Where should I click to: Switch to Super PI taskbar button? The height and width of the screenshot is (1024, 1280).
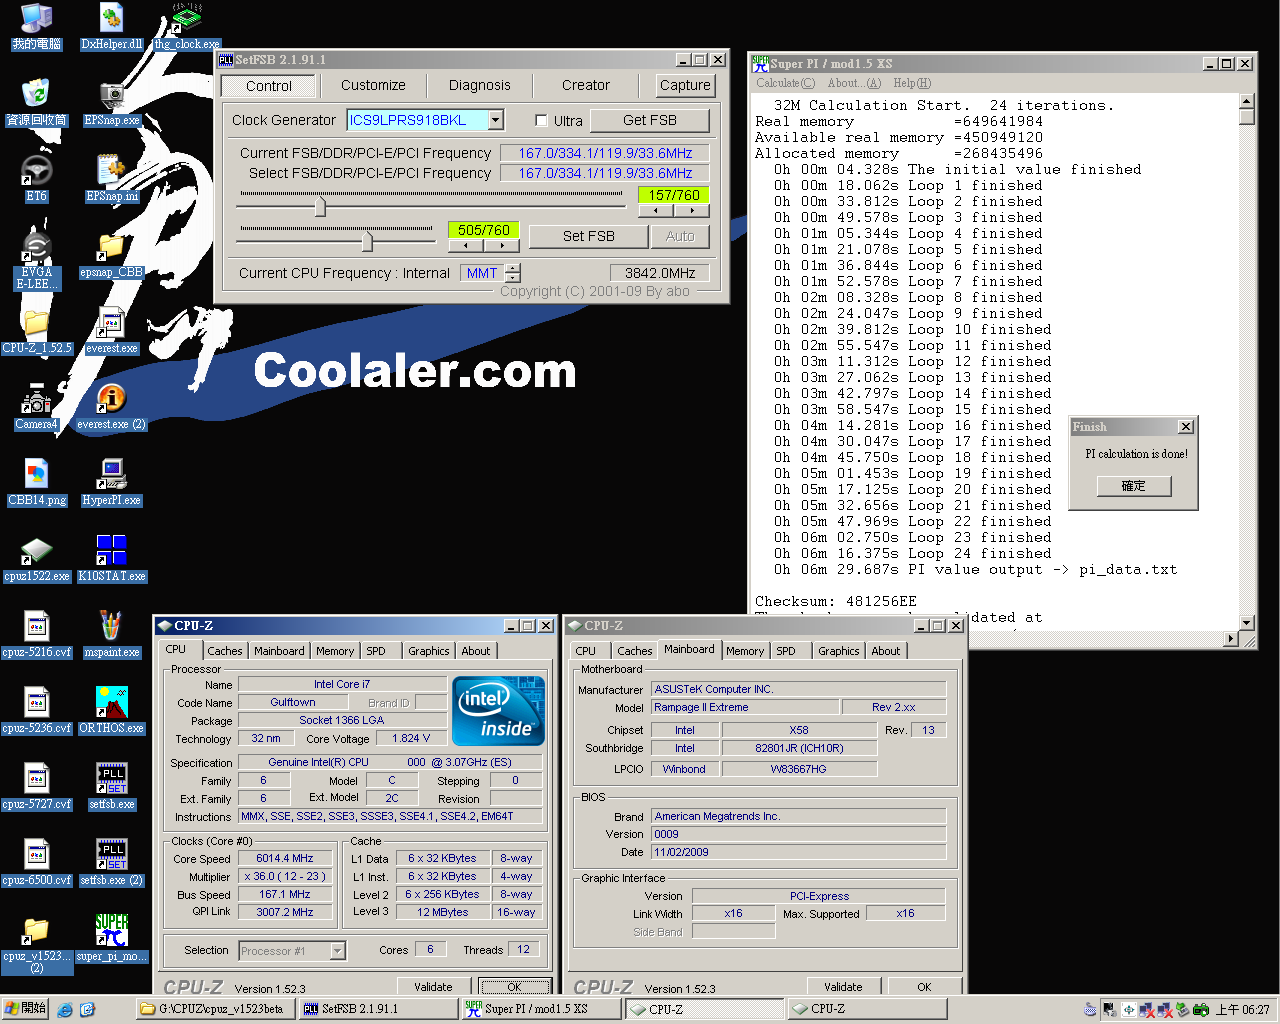point(541,1009)
